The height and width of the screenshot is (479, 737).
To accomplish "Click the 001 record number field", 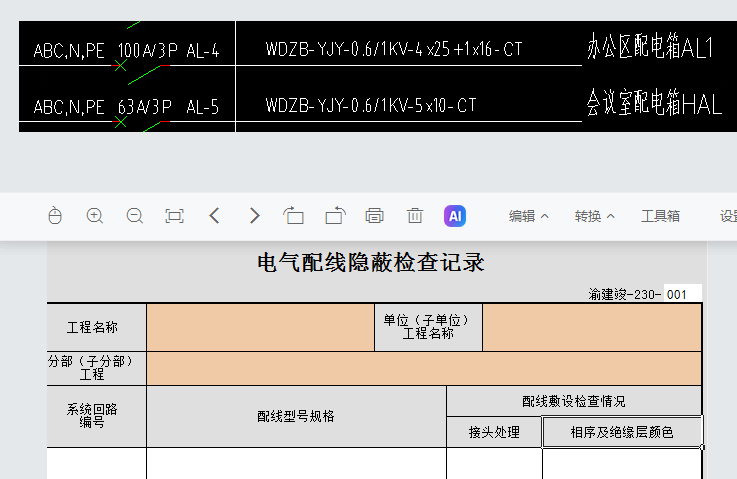I will (x=682, y=294).
